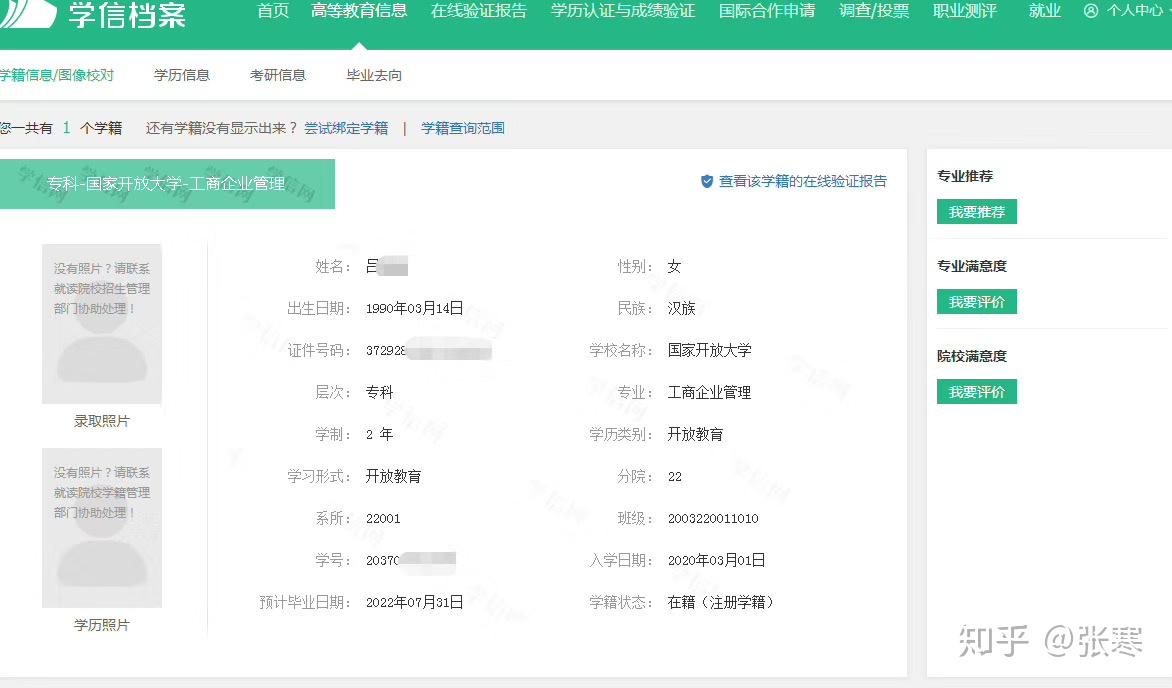Click the department value 22001
The image size is (1172, 688).
(x=383, y=518)
